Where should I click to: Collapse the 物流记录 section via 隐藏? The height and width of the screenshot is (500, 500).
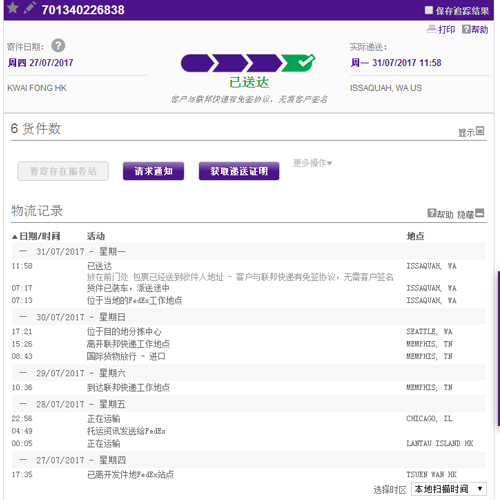[x=471, y=214]
